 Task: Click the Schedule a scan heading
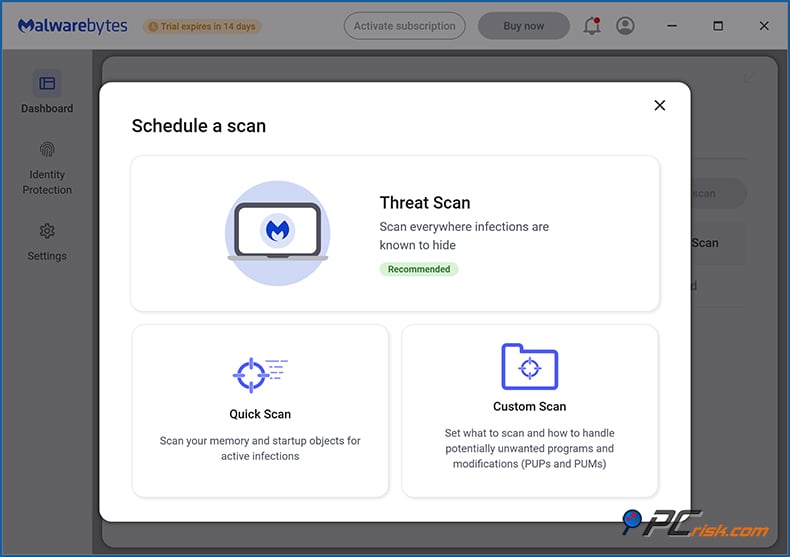[x=199, y=126]
